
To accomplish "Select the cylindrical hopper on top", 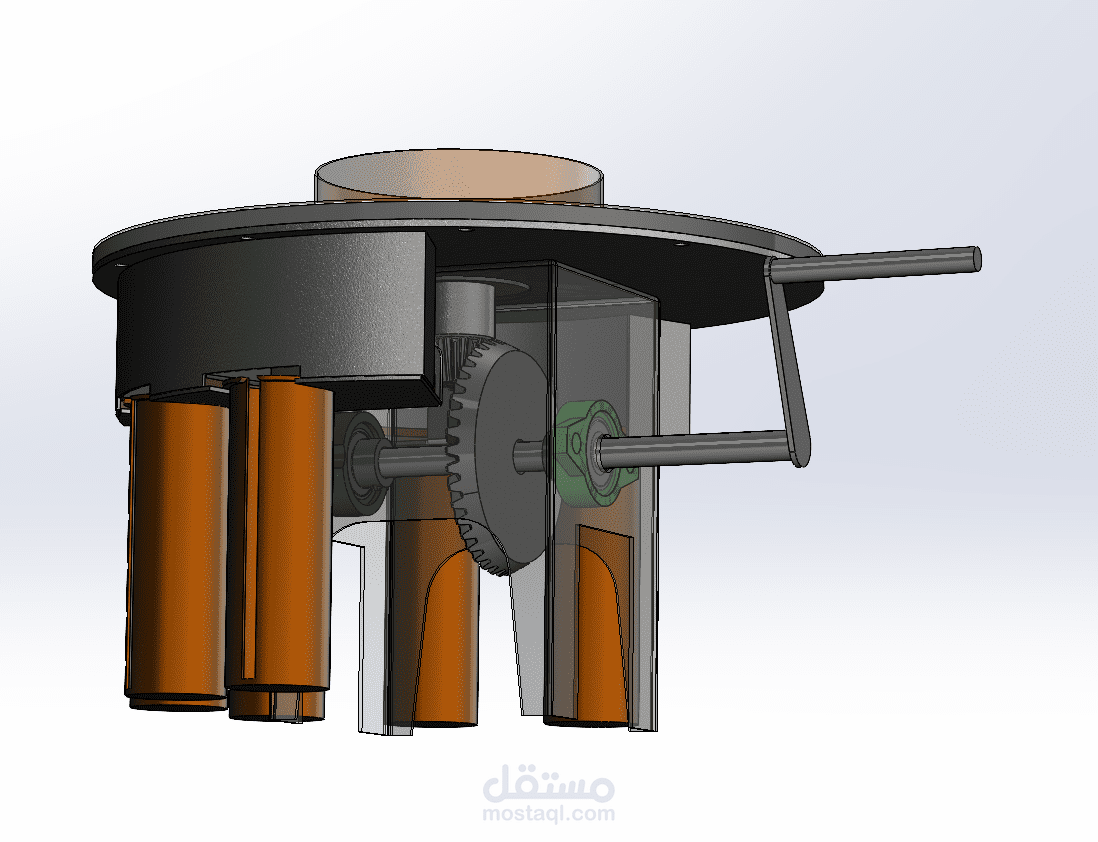I will (459, 175).
